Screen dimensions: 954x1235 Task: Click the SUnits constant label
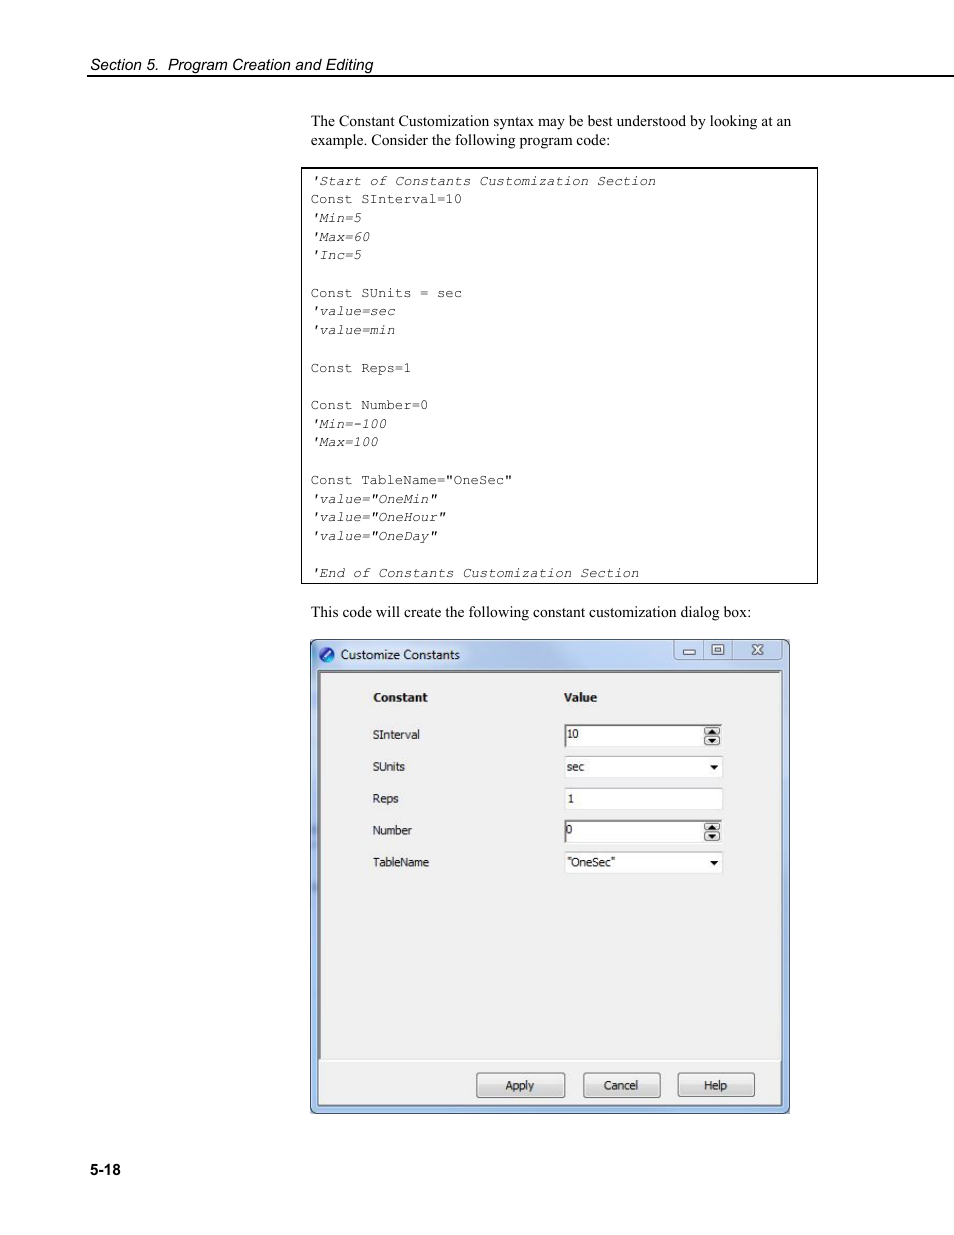(x=389, y=767)
